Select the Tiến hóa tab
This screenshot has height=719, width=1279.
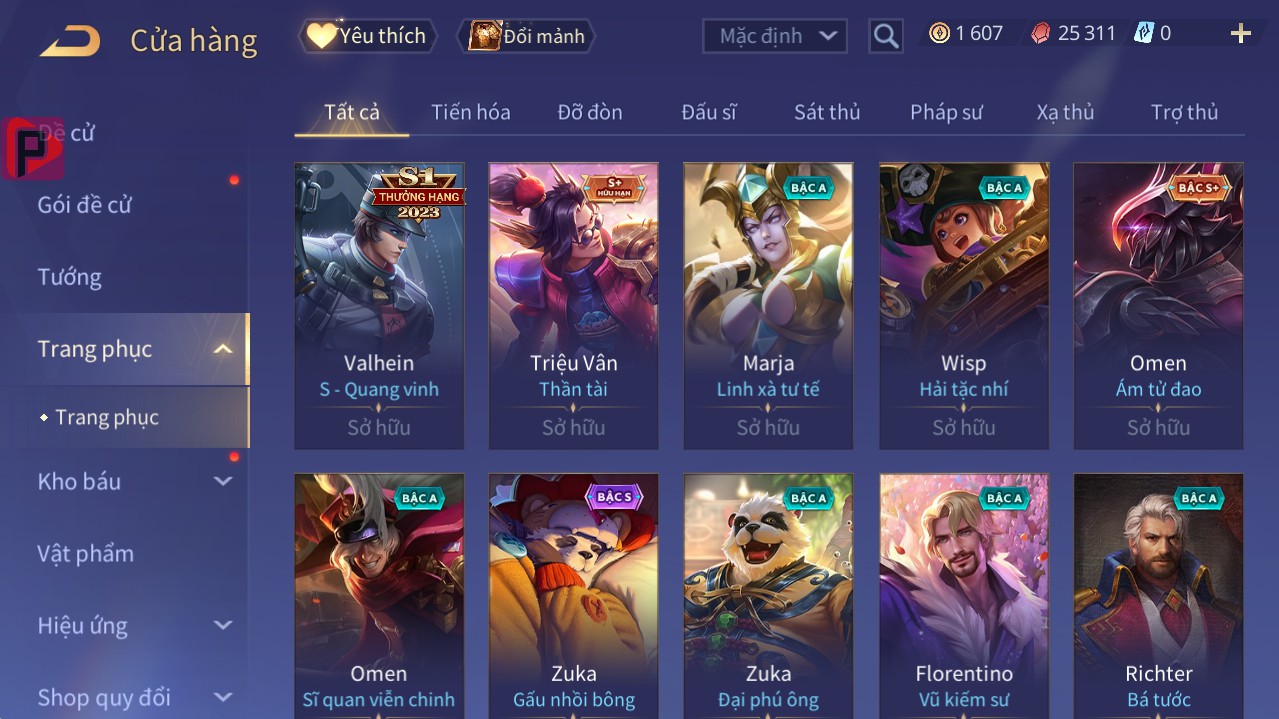point(471,112)
